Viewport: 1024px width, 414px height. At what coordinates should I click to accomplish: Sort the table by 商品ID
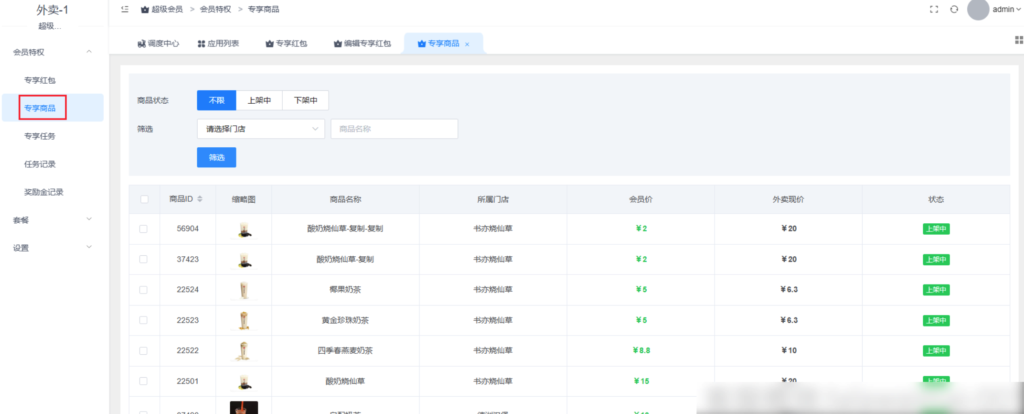200,199
